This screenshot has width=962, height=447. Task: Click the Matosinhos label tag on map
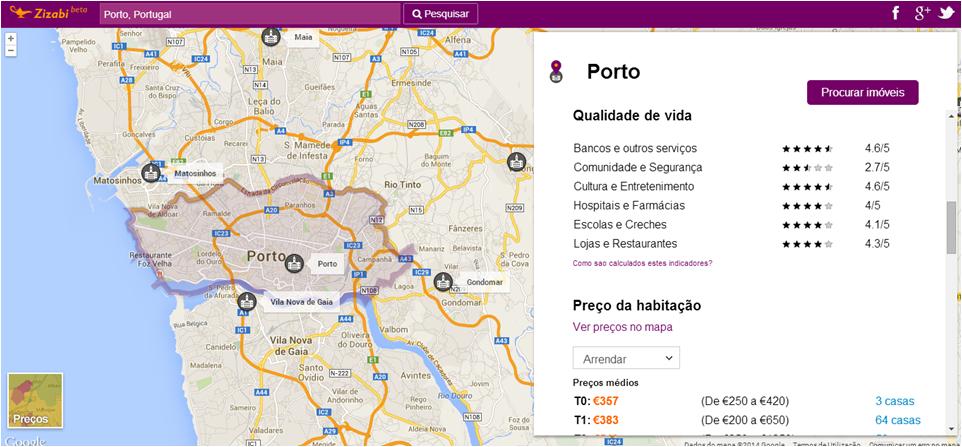pos(195,174)
